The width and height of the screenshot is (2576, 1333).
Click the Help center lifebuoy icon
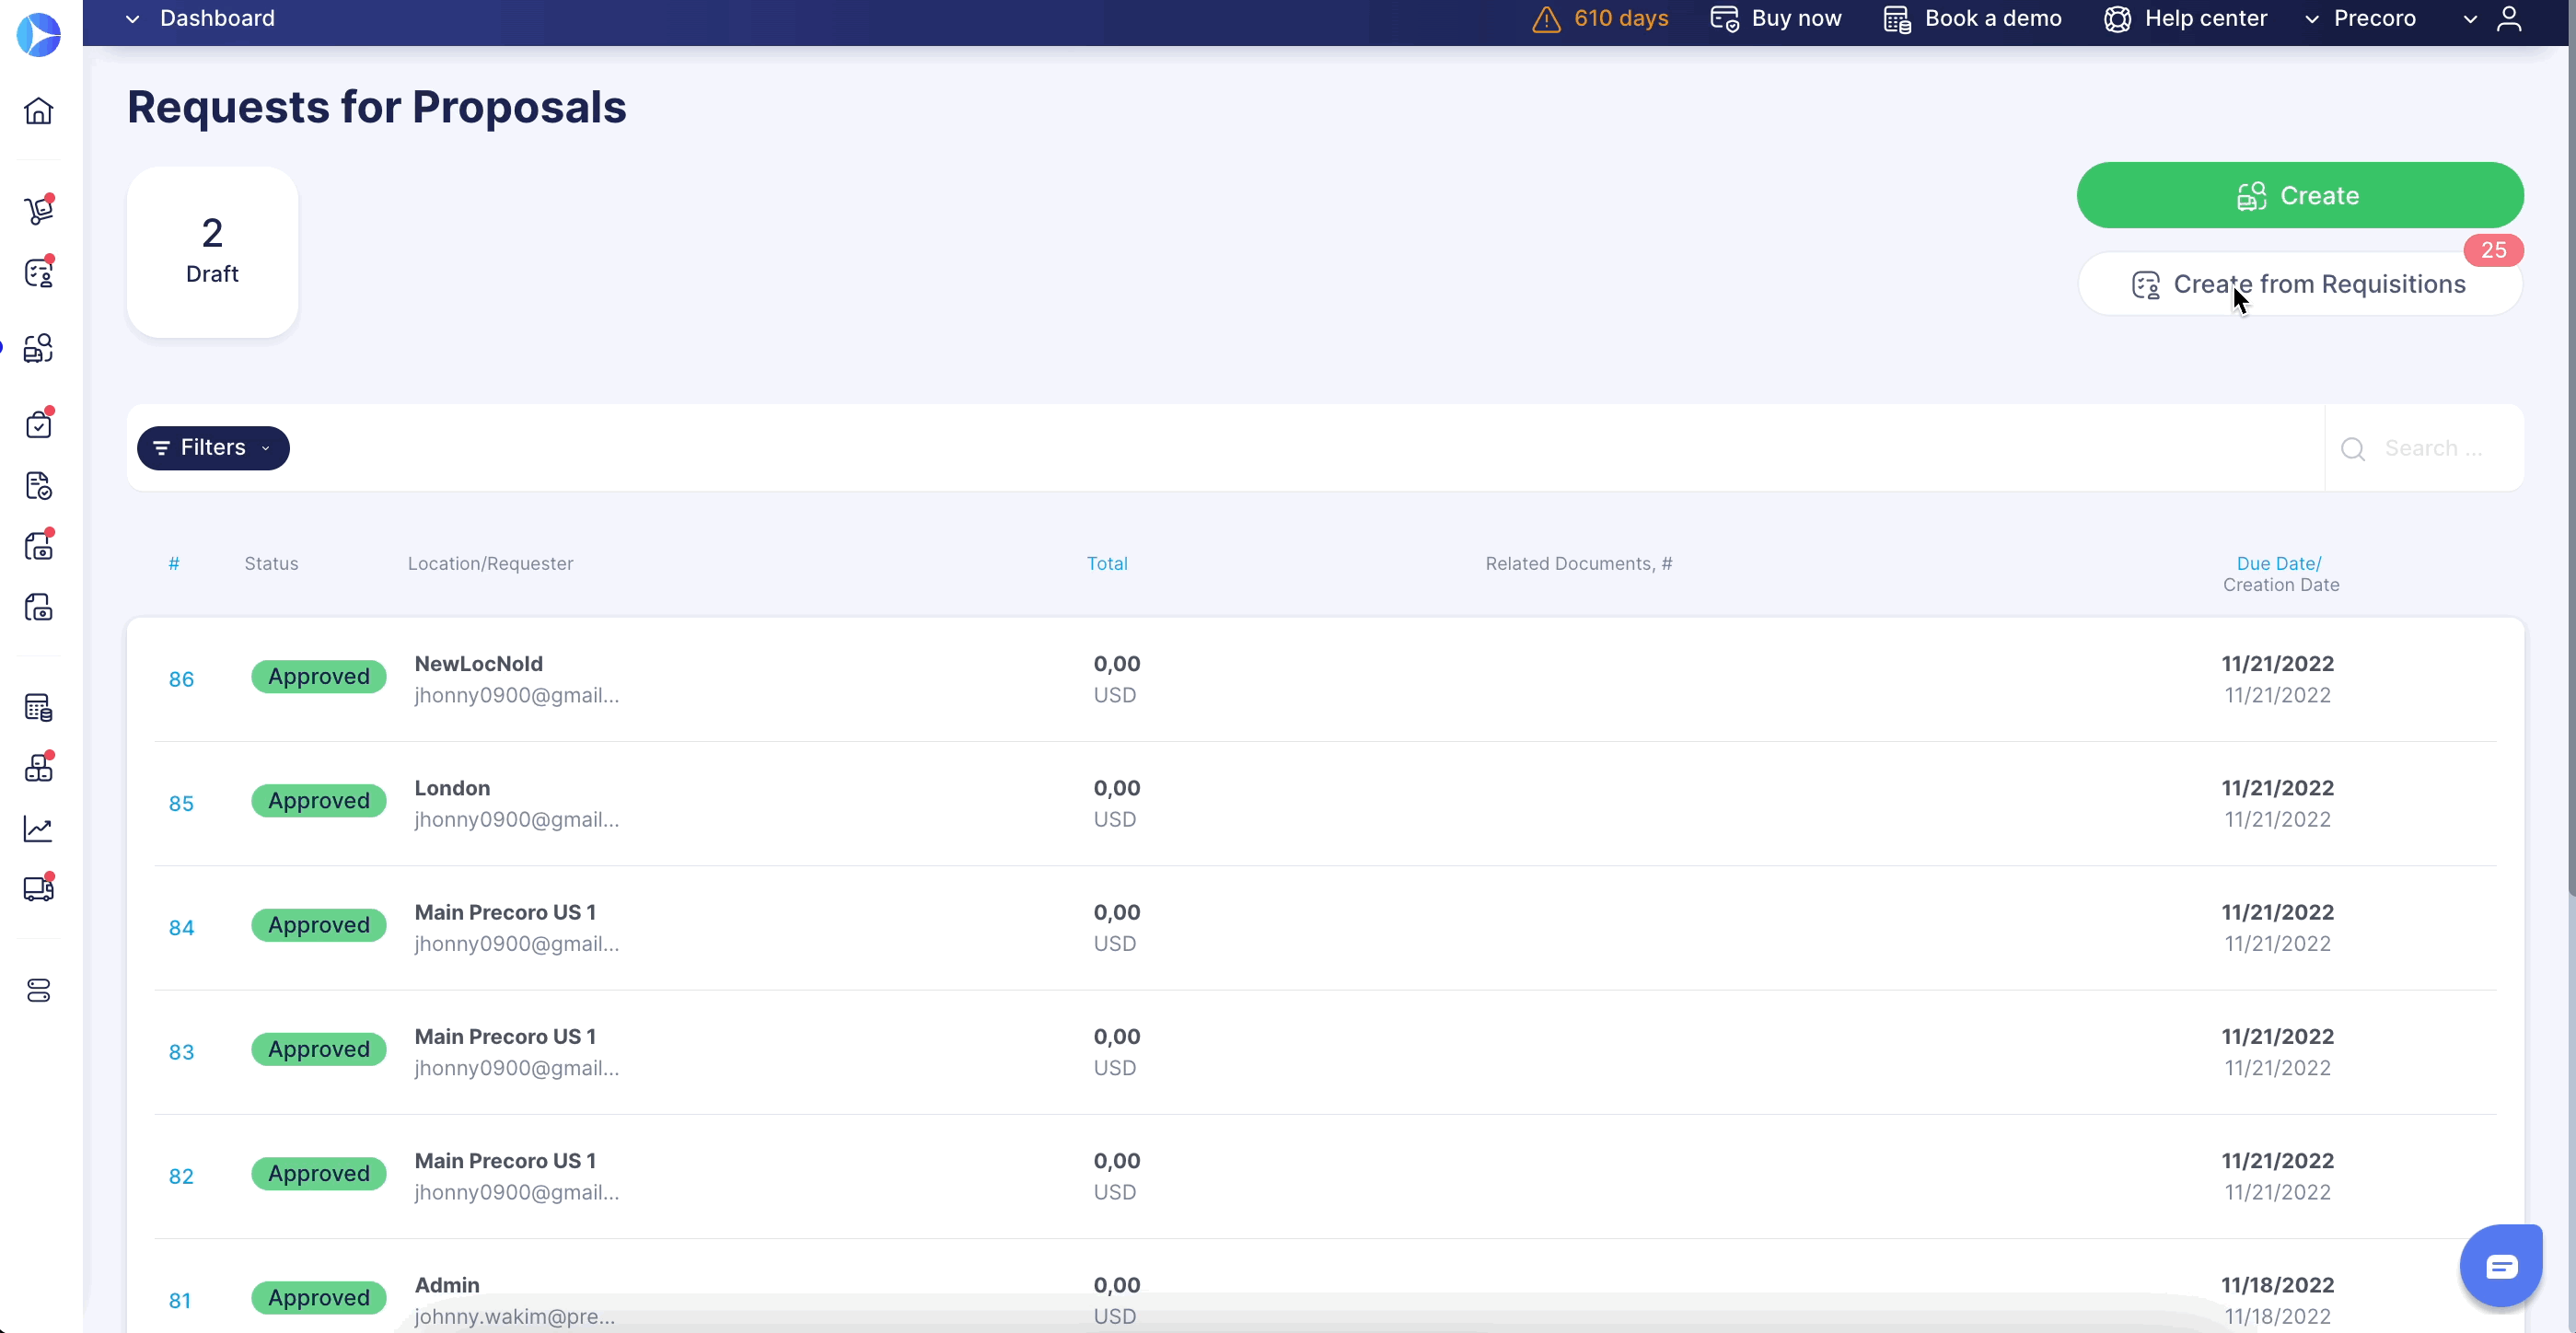click(x=2117, y=19)
